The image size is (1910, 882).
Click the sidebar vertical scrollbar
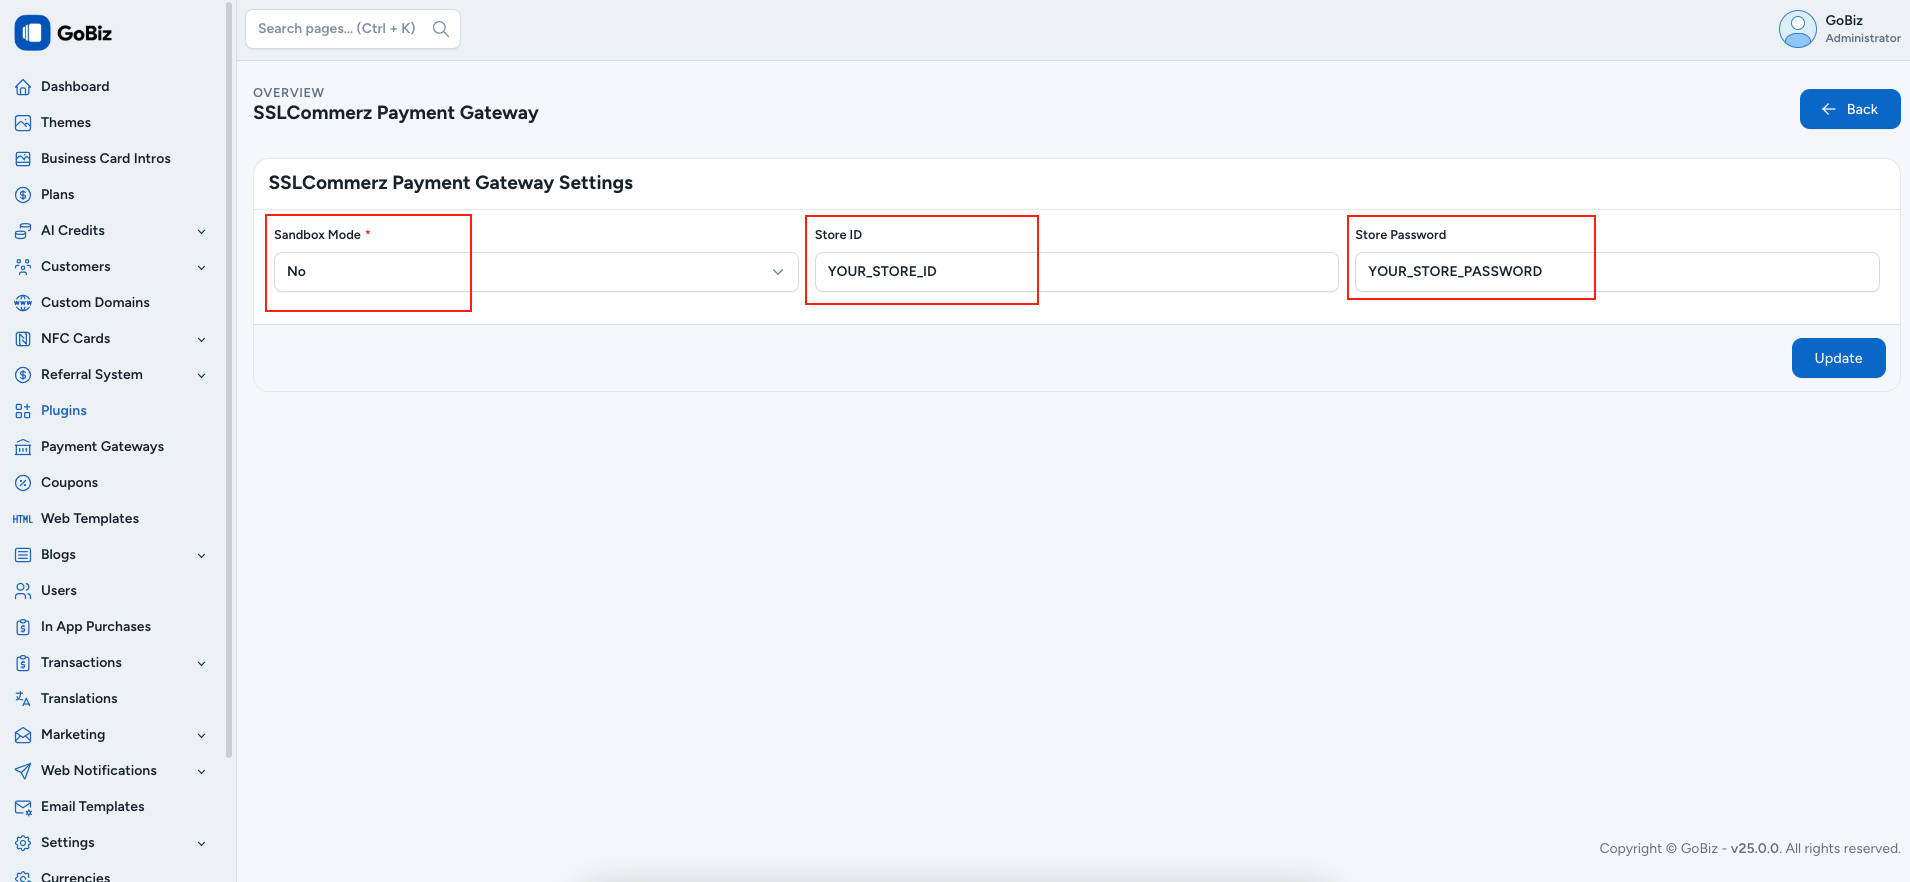click(x=229, y=380)
